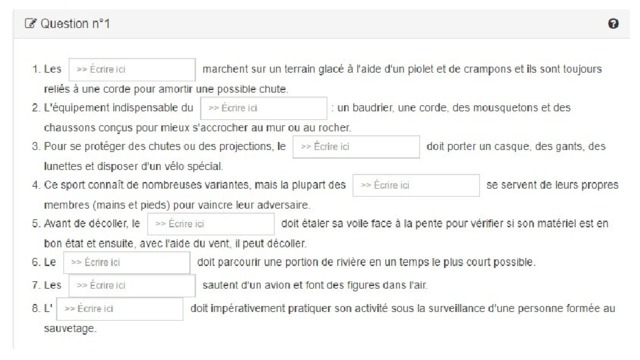Focus the blank after "la plupart des"

(416, 185)
